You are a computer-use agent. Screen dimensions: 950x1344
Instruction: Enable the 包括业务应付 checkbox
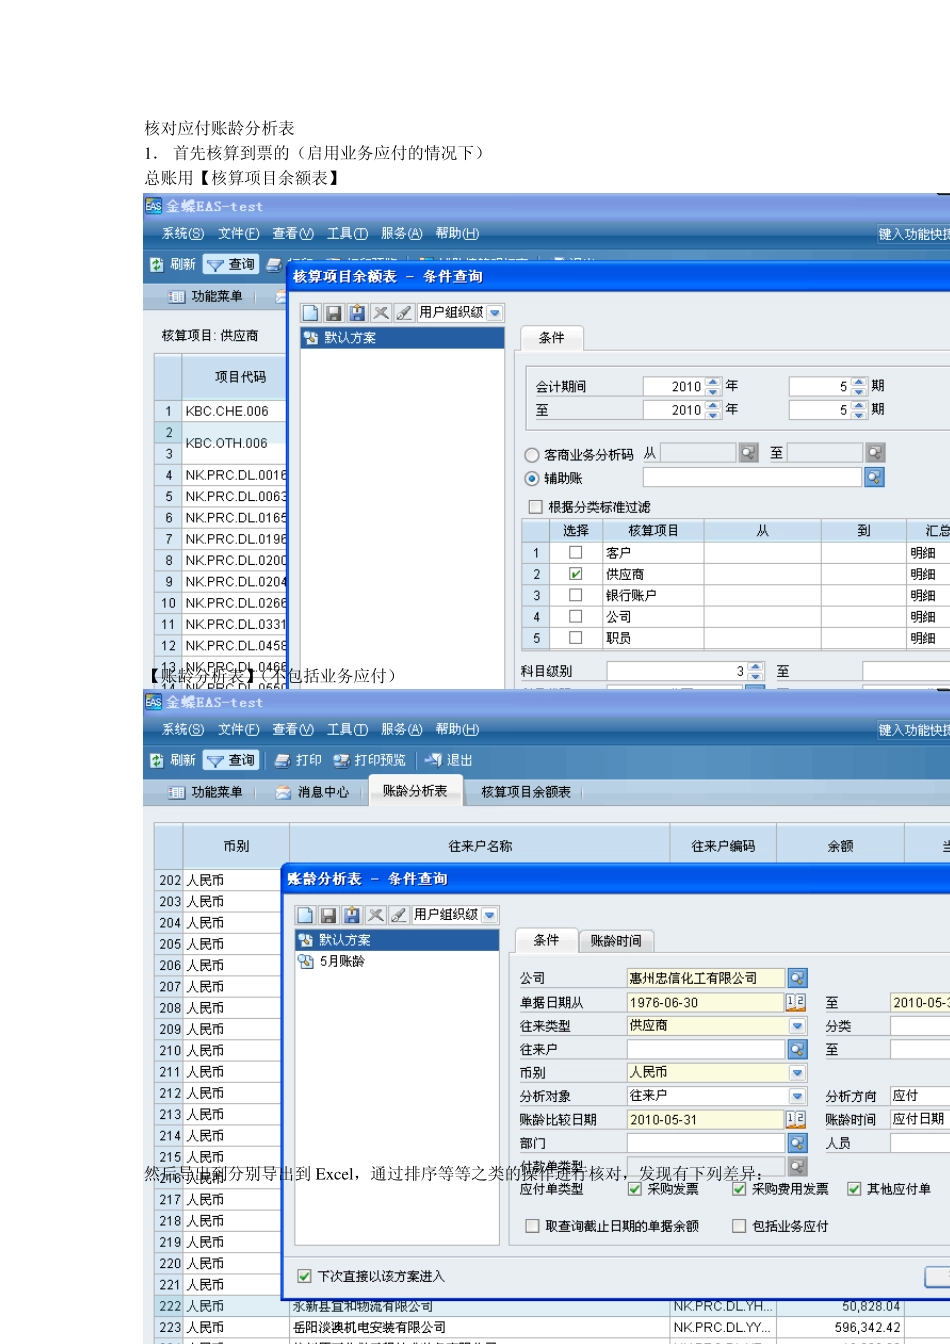739,1226
